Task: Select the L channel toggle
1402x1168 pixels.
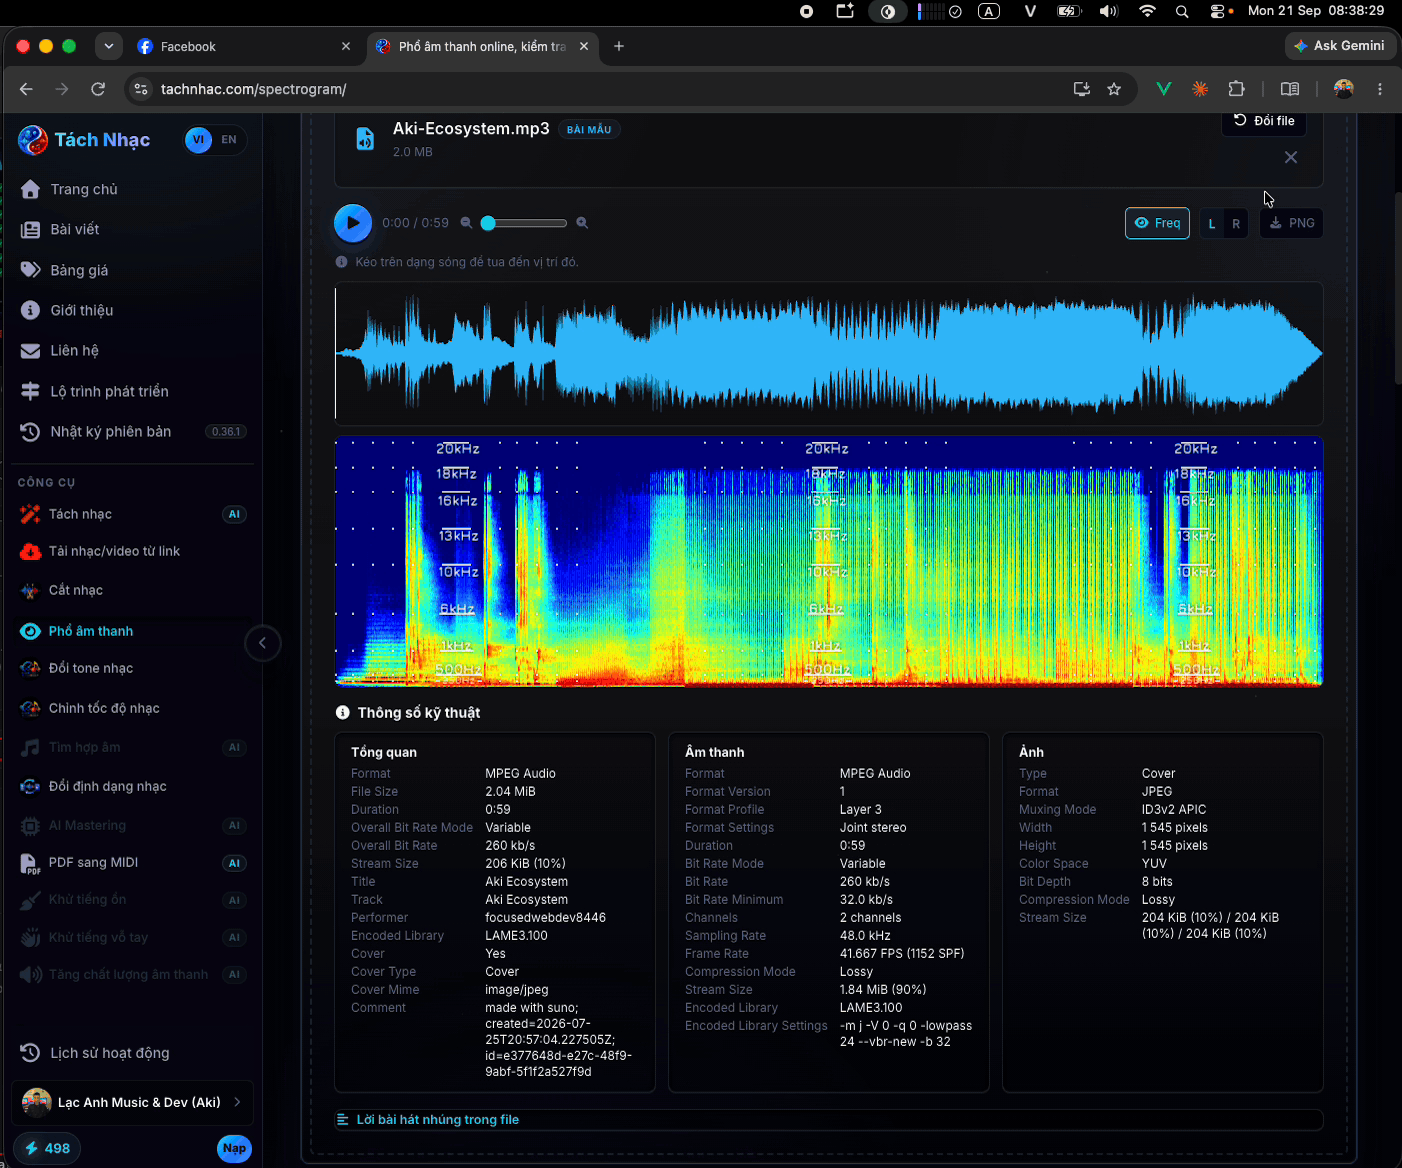Action: tap(1212, 224)
